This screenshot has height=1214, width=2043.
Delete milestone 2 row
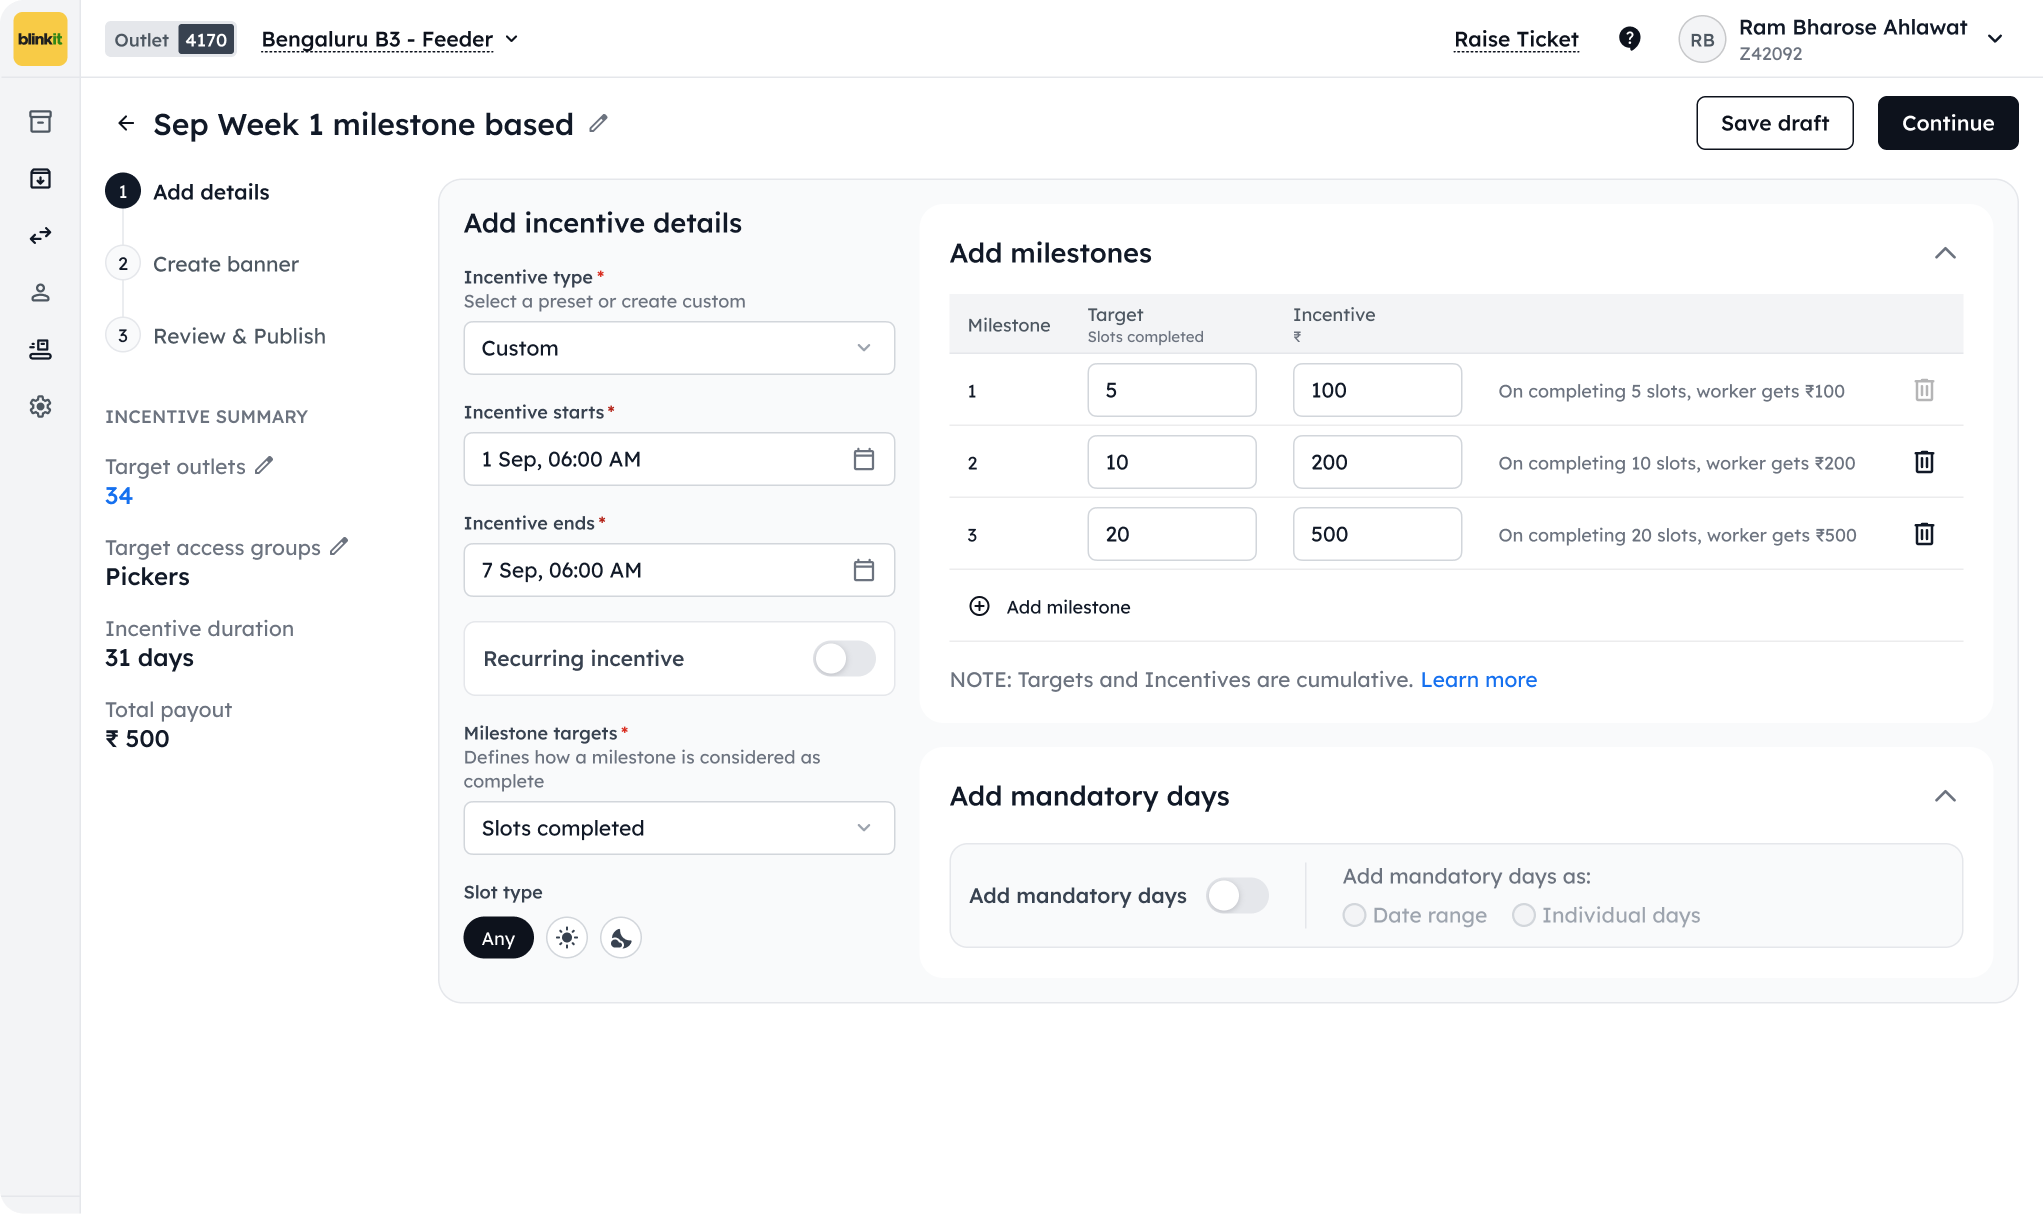point(1924,462)
